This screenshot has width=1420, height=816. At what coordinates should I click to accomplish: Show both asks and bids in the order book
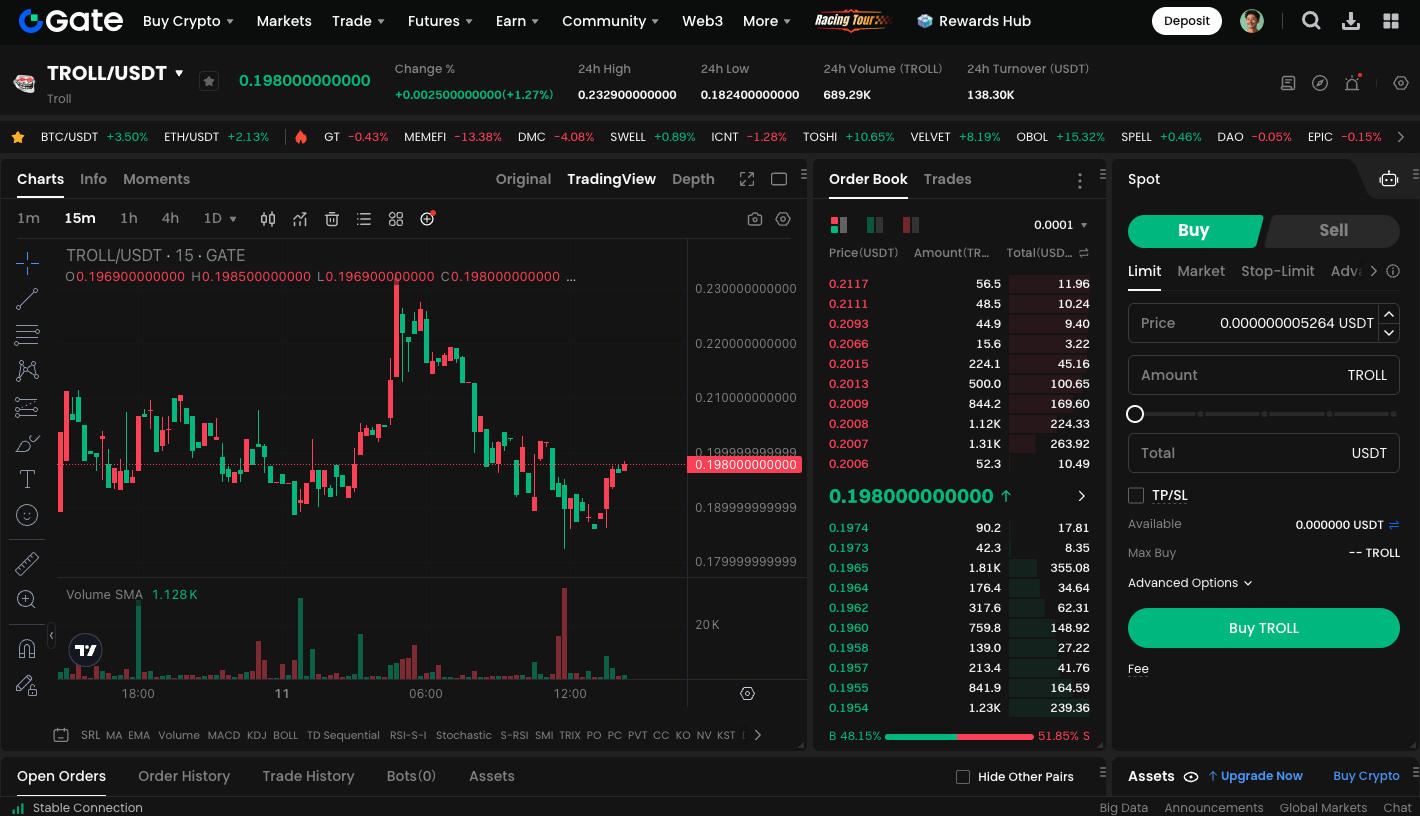point(839,225)
